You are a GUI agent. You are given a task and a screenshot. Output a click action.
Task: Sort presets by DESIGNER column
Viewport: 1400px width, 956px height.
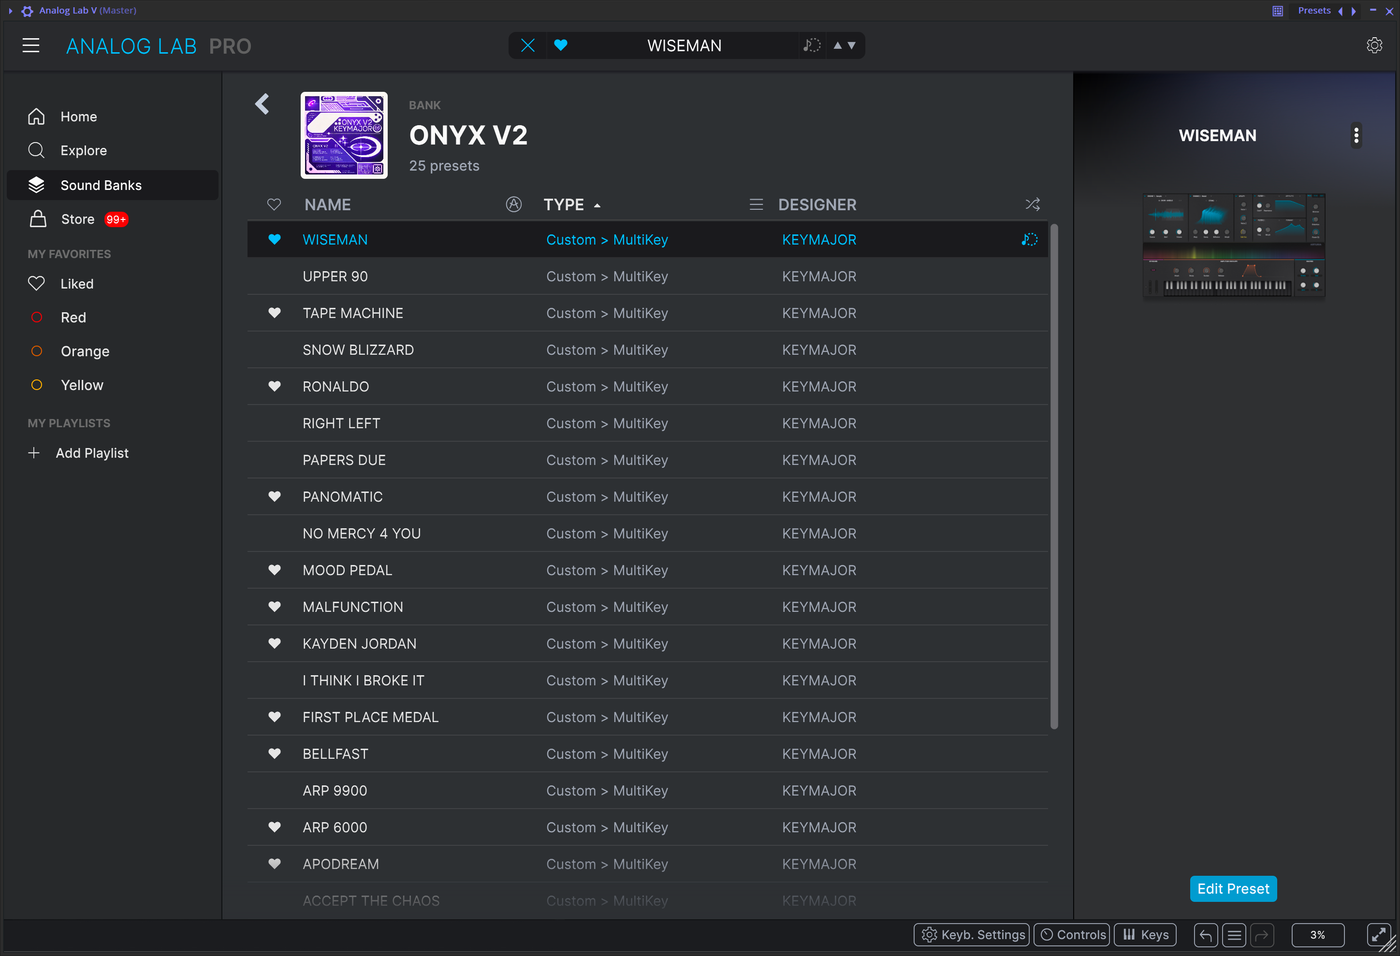(817, 204)
